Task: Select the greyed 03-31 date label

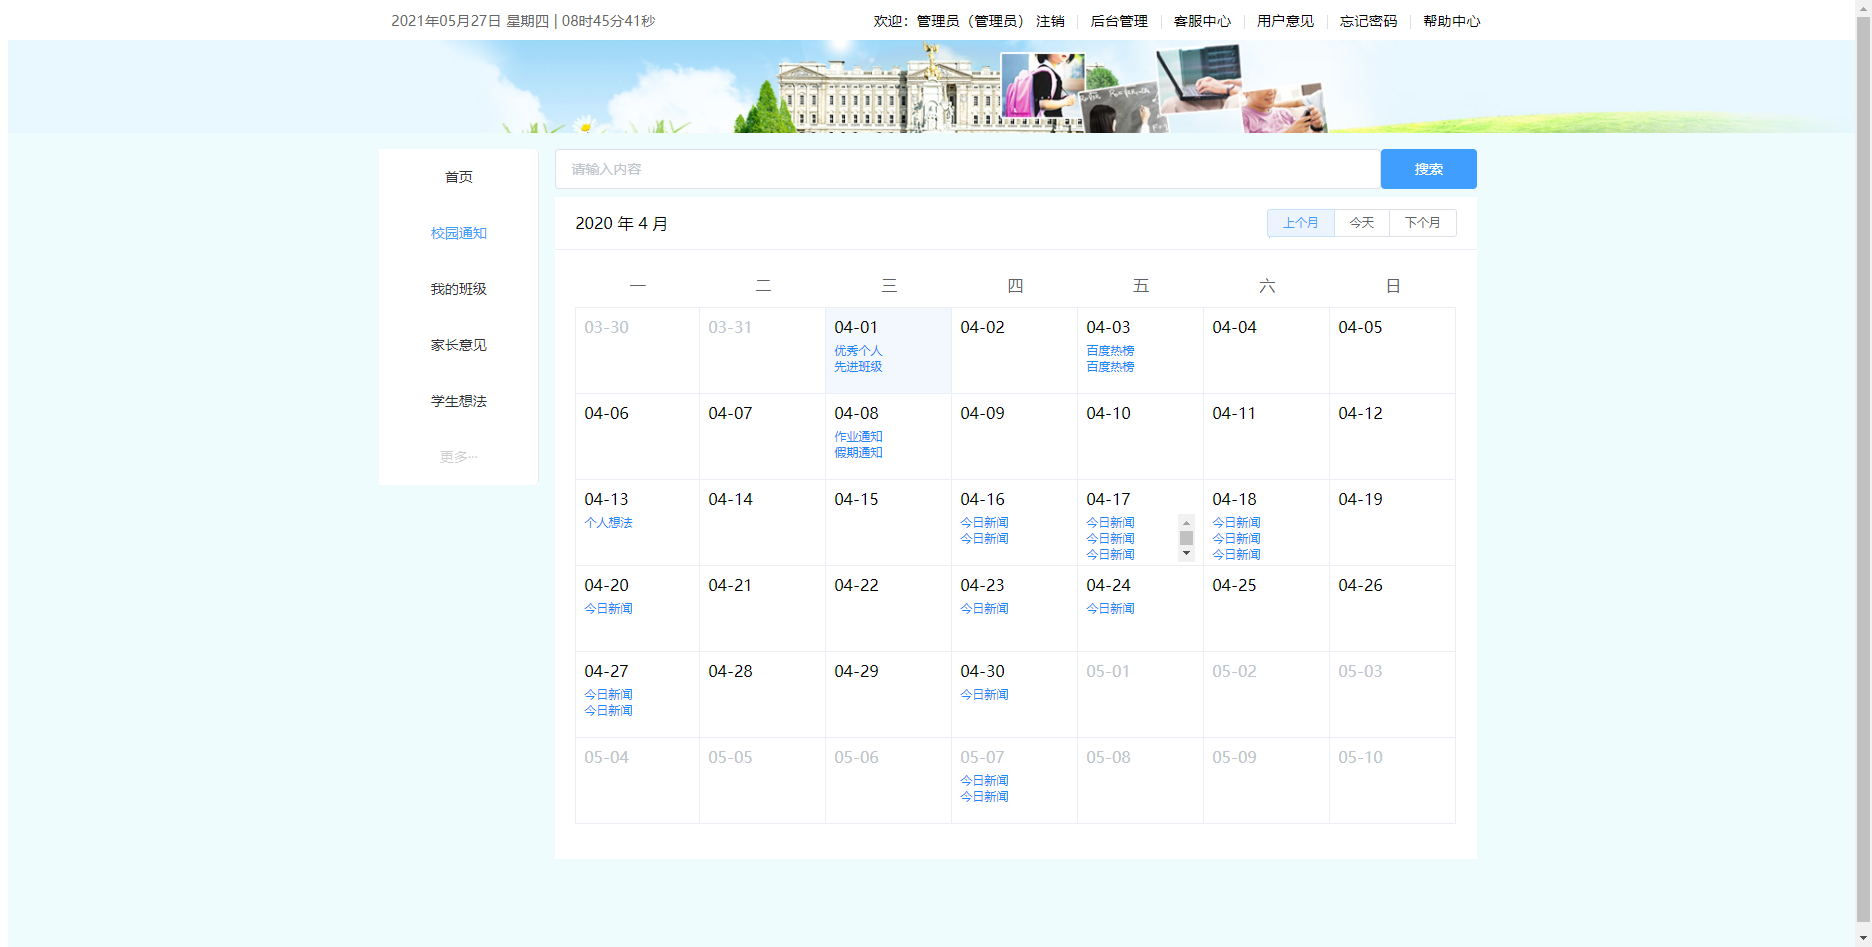Action: click(730, 328)
